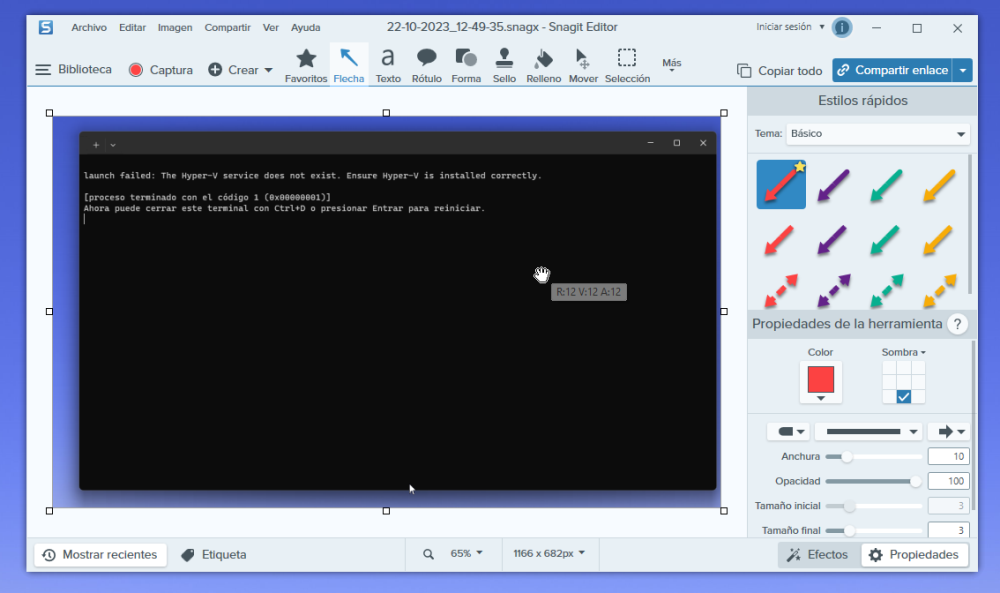This screenshot has width=1000, height=593.
Task: Click the Compartir enlace button
Action: coord(892,70)
